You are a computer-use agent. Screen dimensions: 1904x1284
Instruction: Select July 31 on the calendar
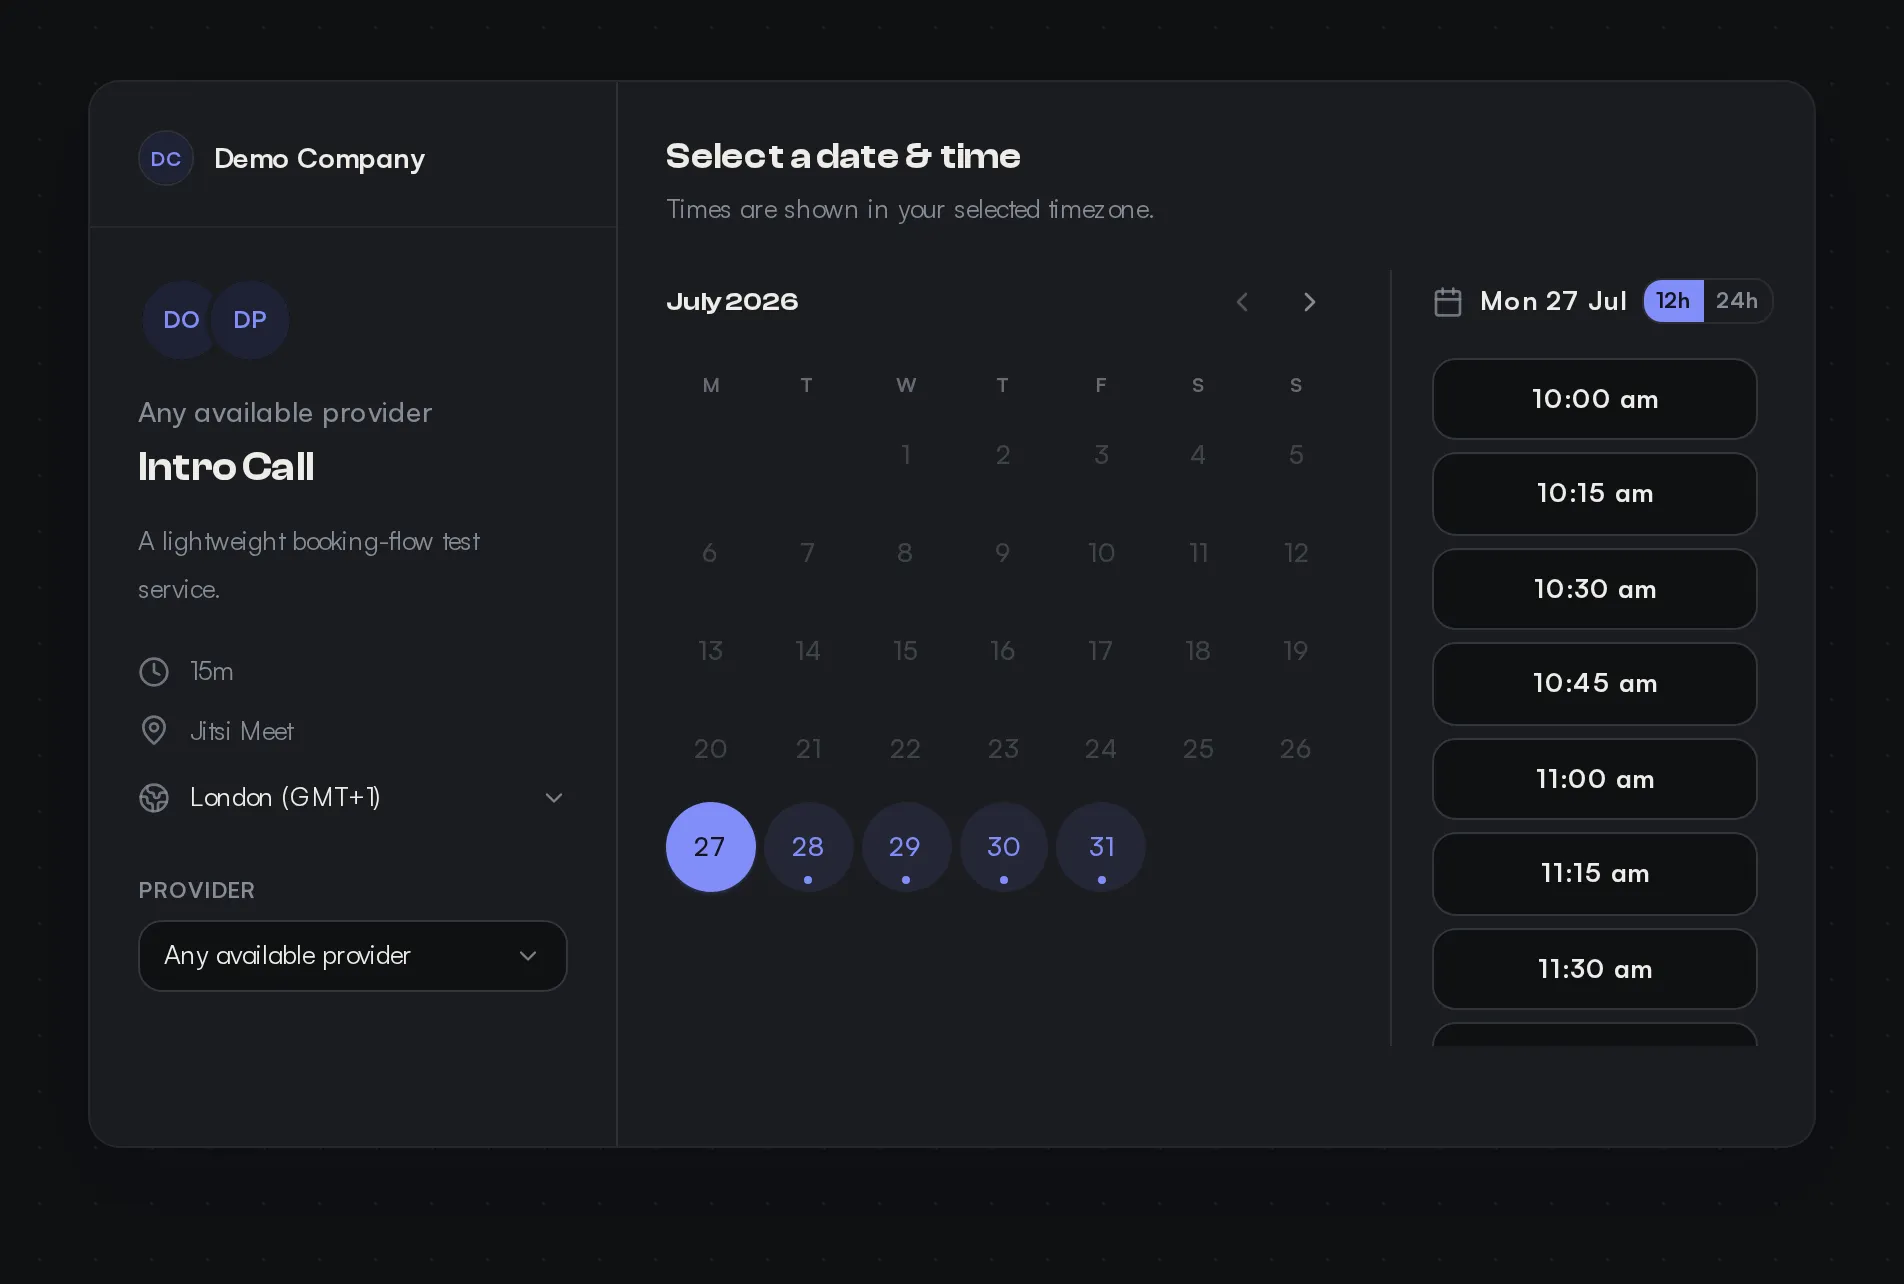click(1101, 847)
